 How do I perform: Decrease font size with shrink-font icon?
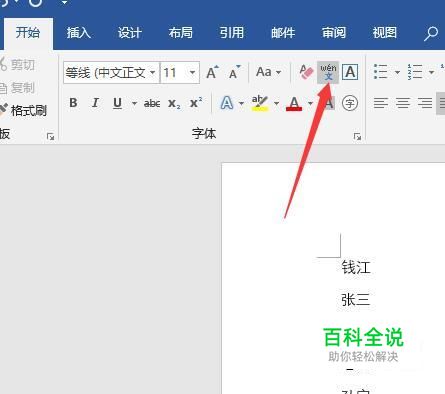tap(234, 72)
